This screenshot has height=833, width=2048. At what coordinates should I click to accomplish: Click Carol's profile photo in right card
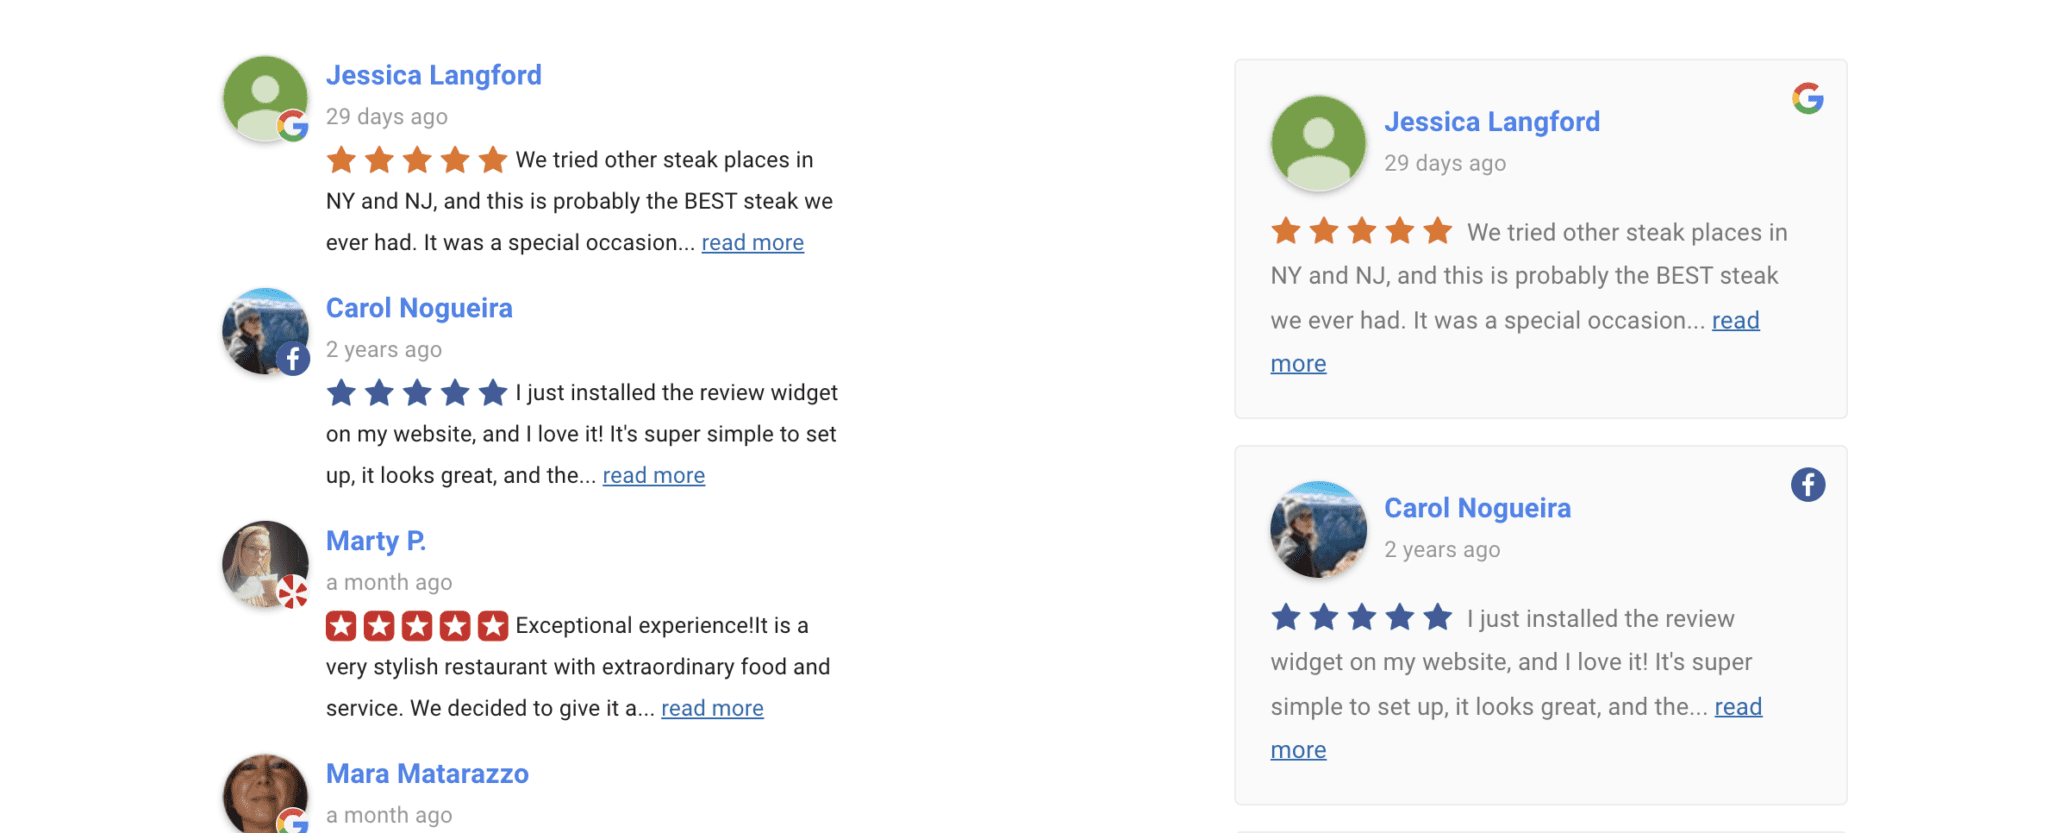(x=1318, y=529)
